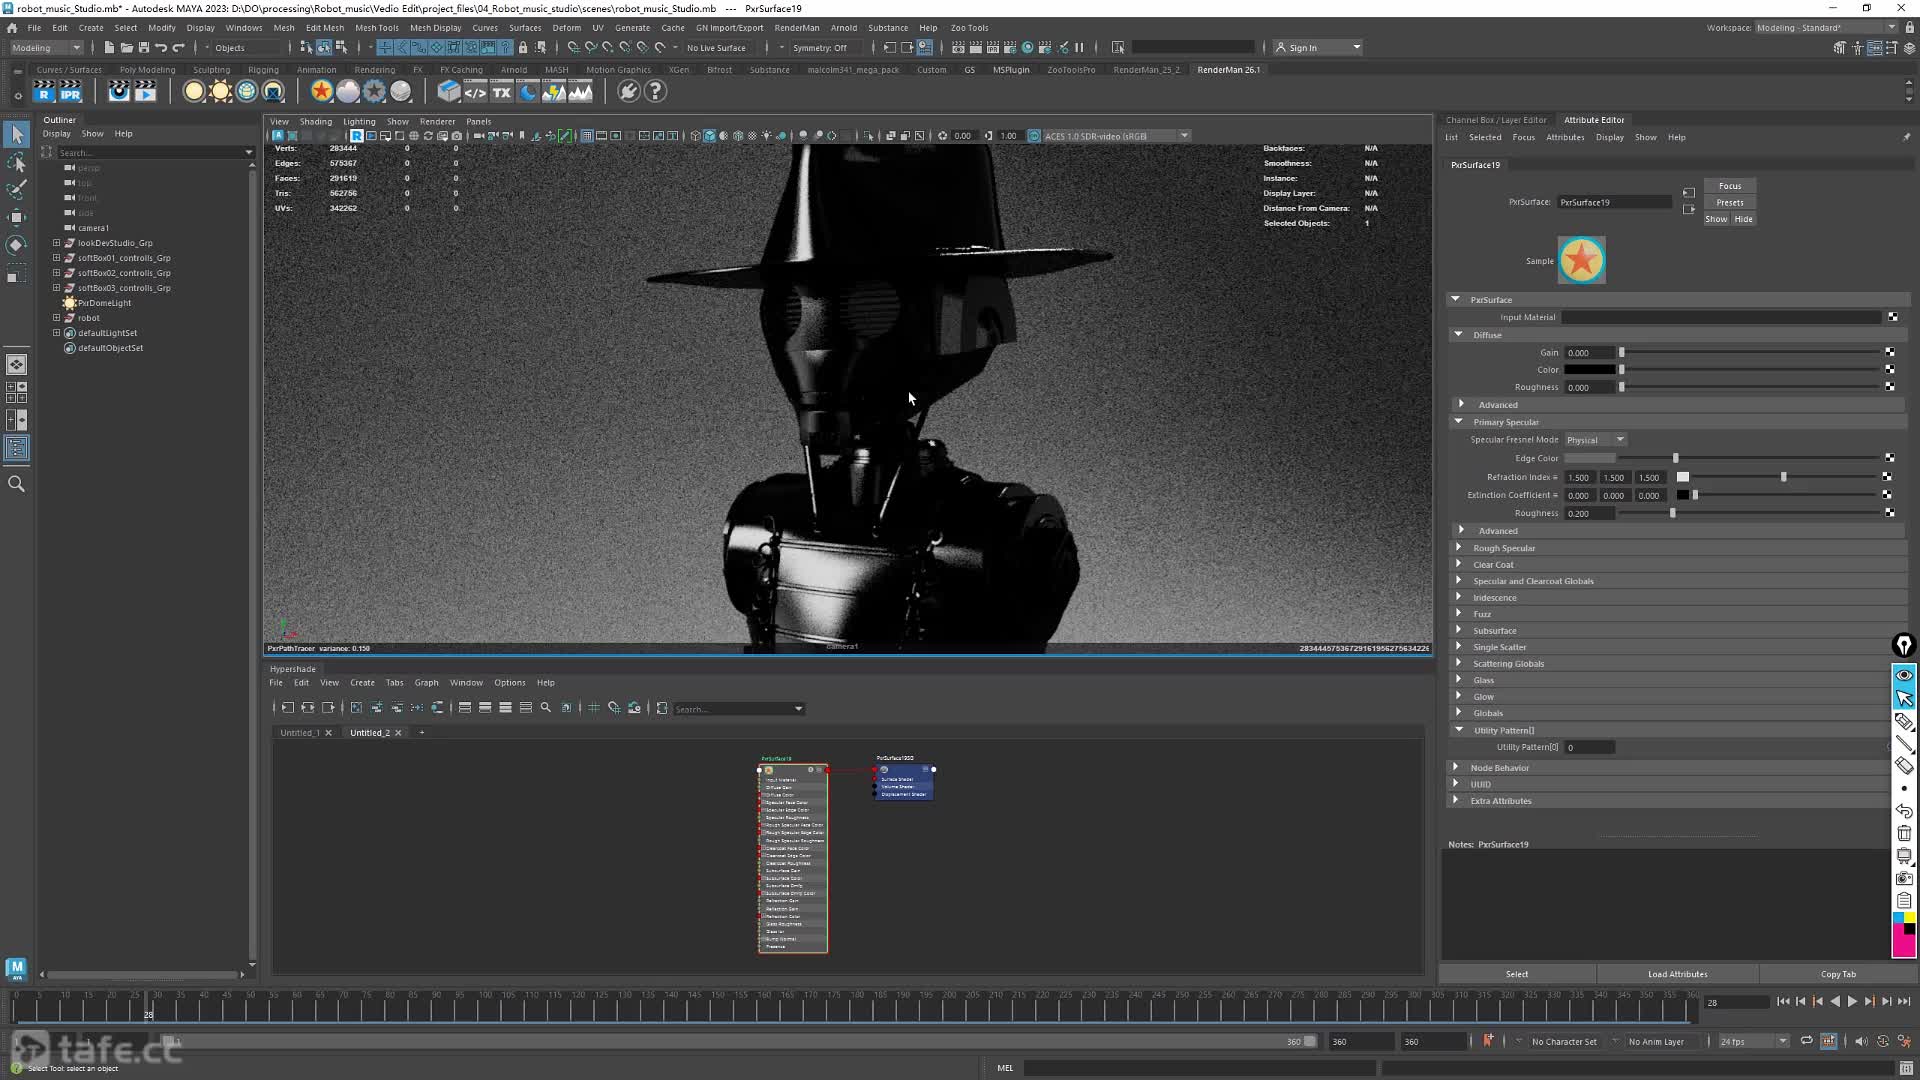Map the Input Material via checker icon

point(1893,317)
